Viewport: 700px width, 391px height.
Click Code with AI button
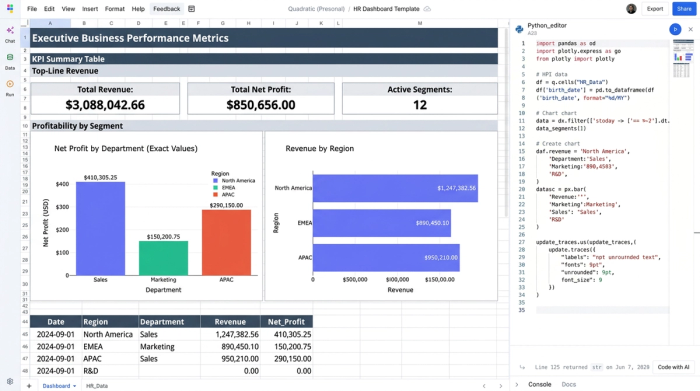click(x=673, y=367)
